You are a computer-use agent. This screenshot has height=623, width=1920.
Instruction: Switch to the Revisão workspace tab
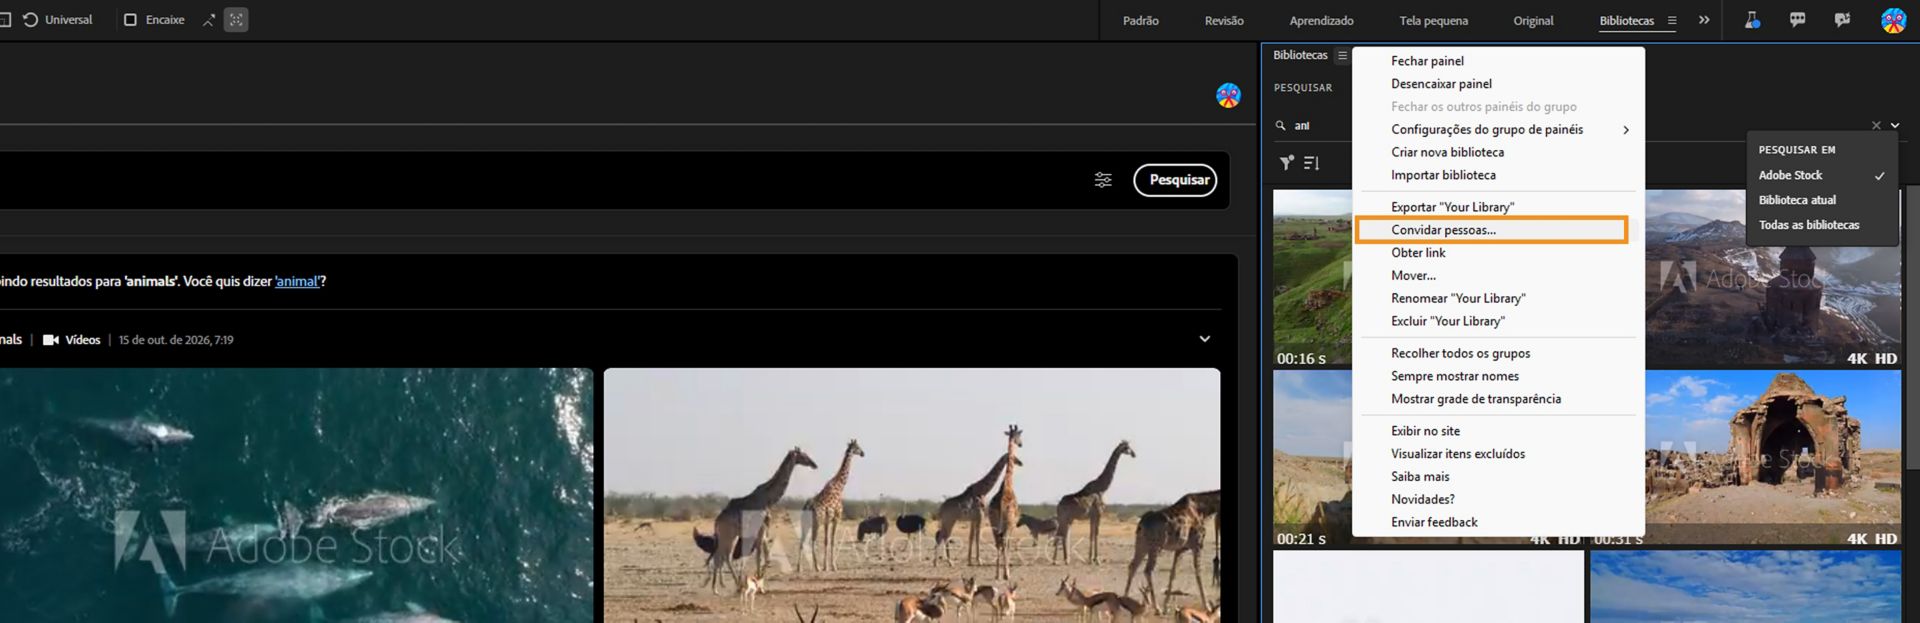[1224, 21]
